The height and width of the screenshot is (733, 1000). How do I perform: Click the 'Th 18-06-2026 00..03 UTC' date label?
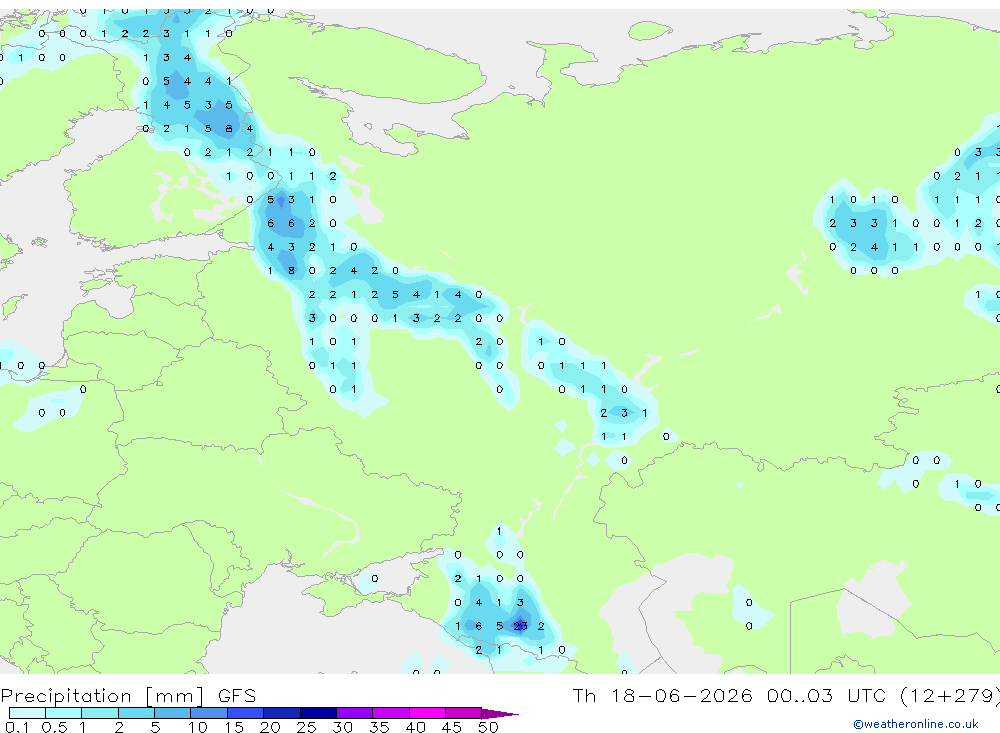point(732,695)
